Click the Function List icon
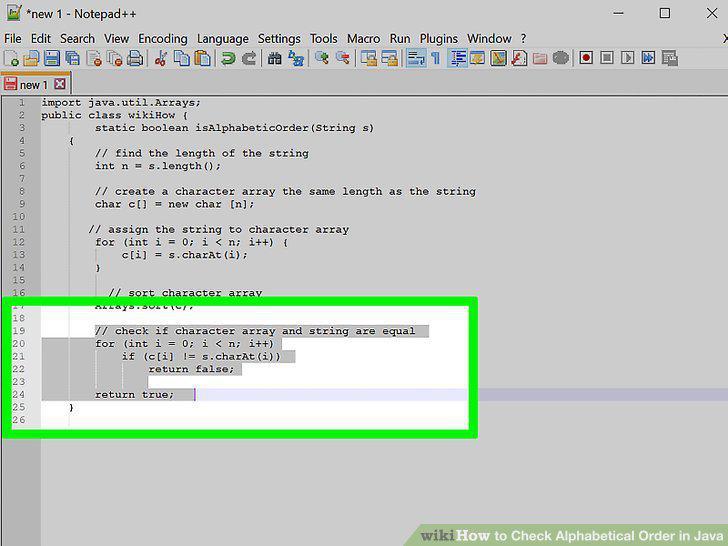 coord(519,58)
